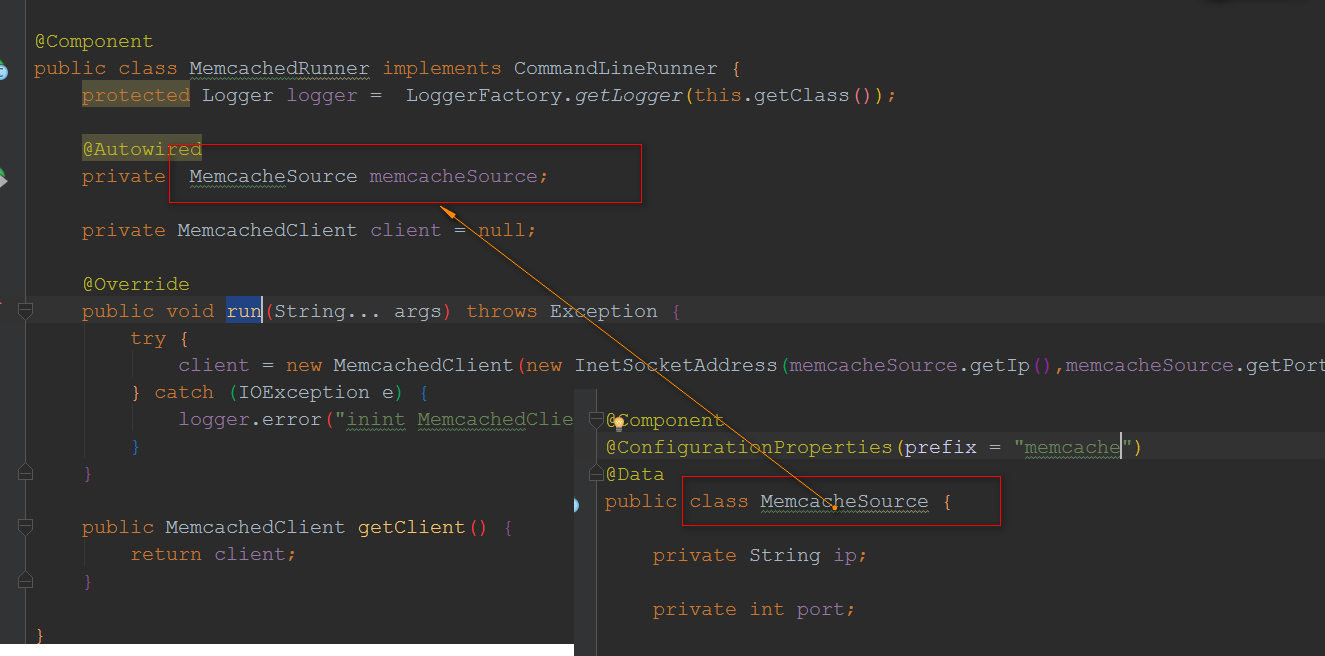Viewport: 1325px width, 656px height.
Task: Click the MemcacheSource class declaration name
Action: pyautogui.click(x=844, y=501)
